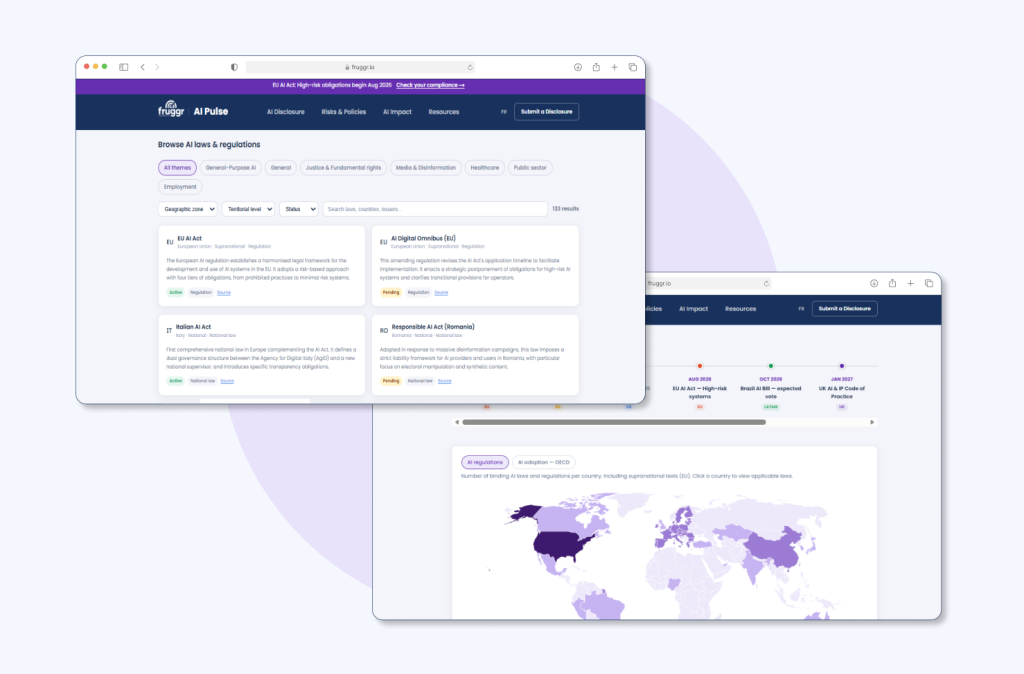
Task: Open AI Impact menu in back window
Action: [x=694, y=309]
